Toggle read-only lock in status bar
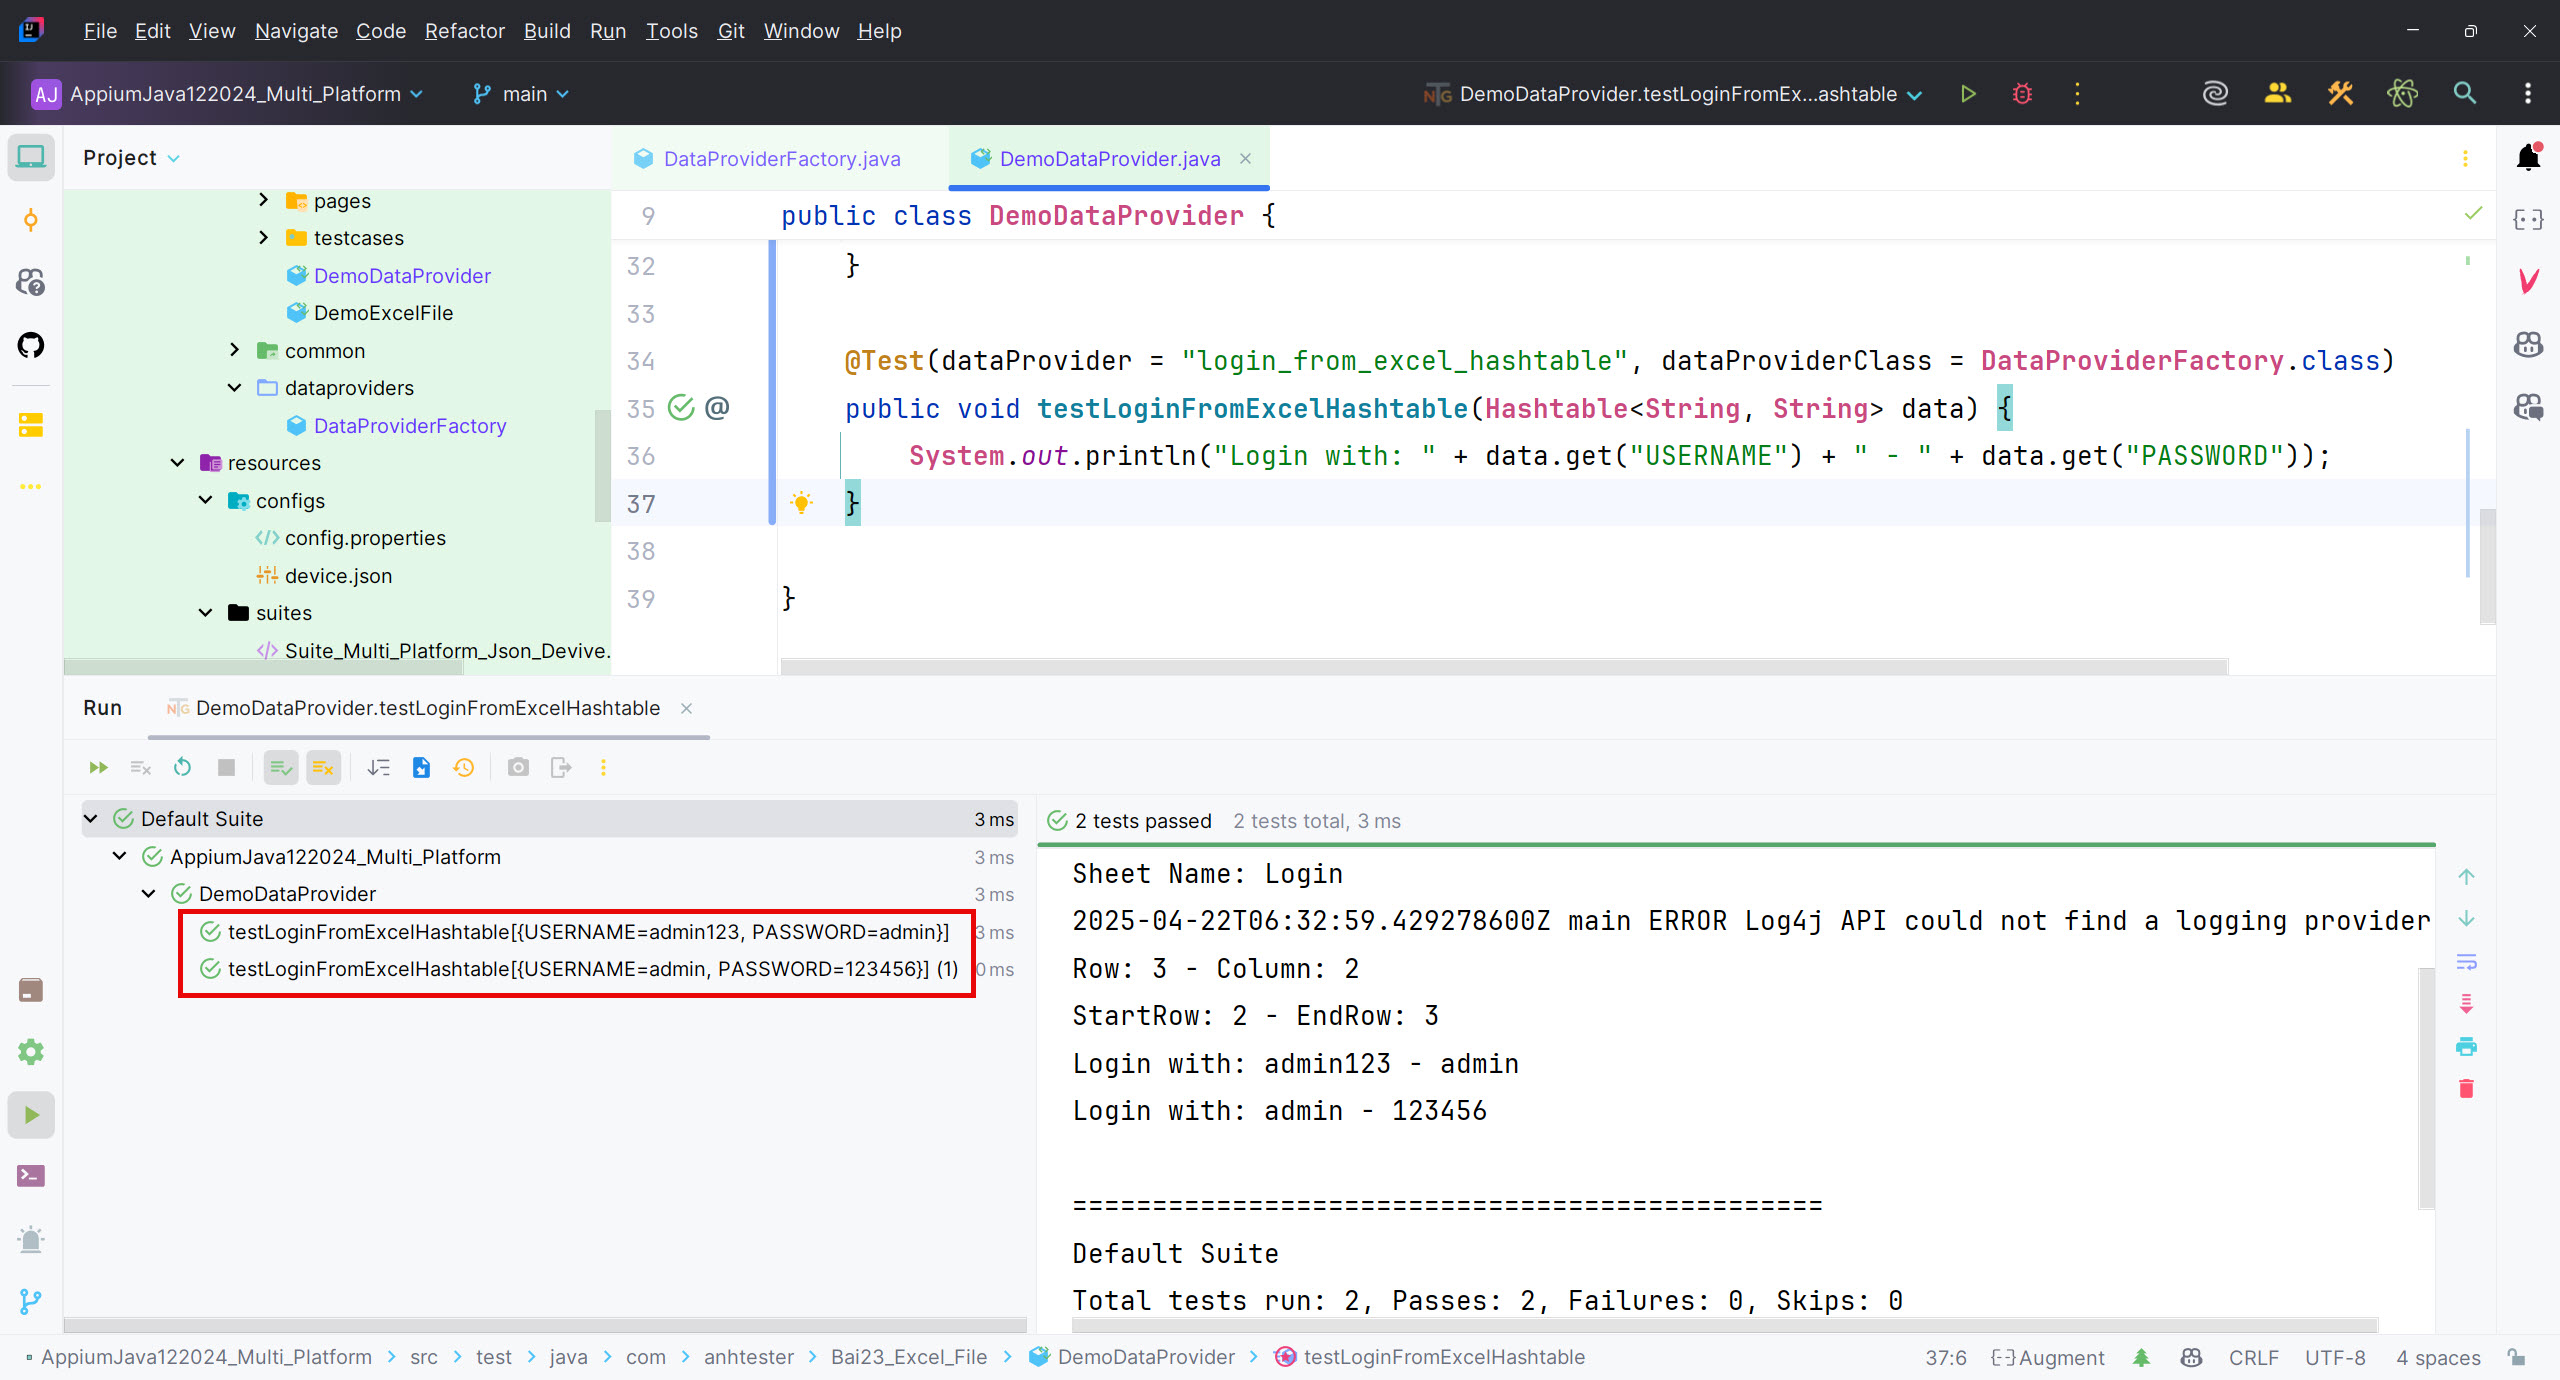Screen dimensions: 2560x1380 click(x=2517, y=1357)
